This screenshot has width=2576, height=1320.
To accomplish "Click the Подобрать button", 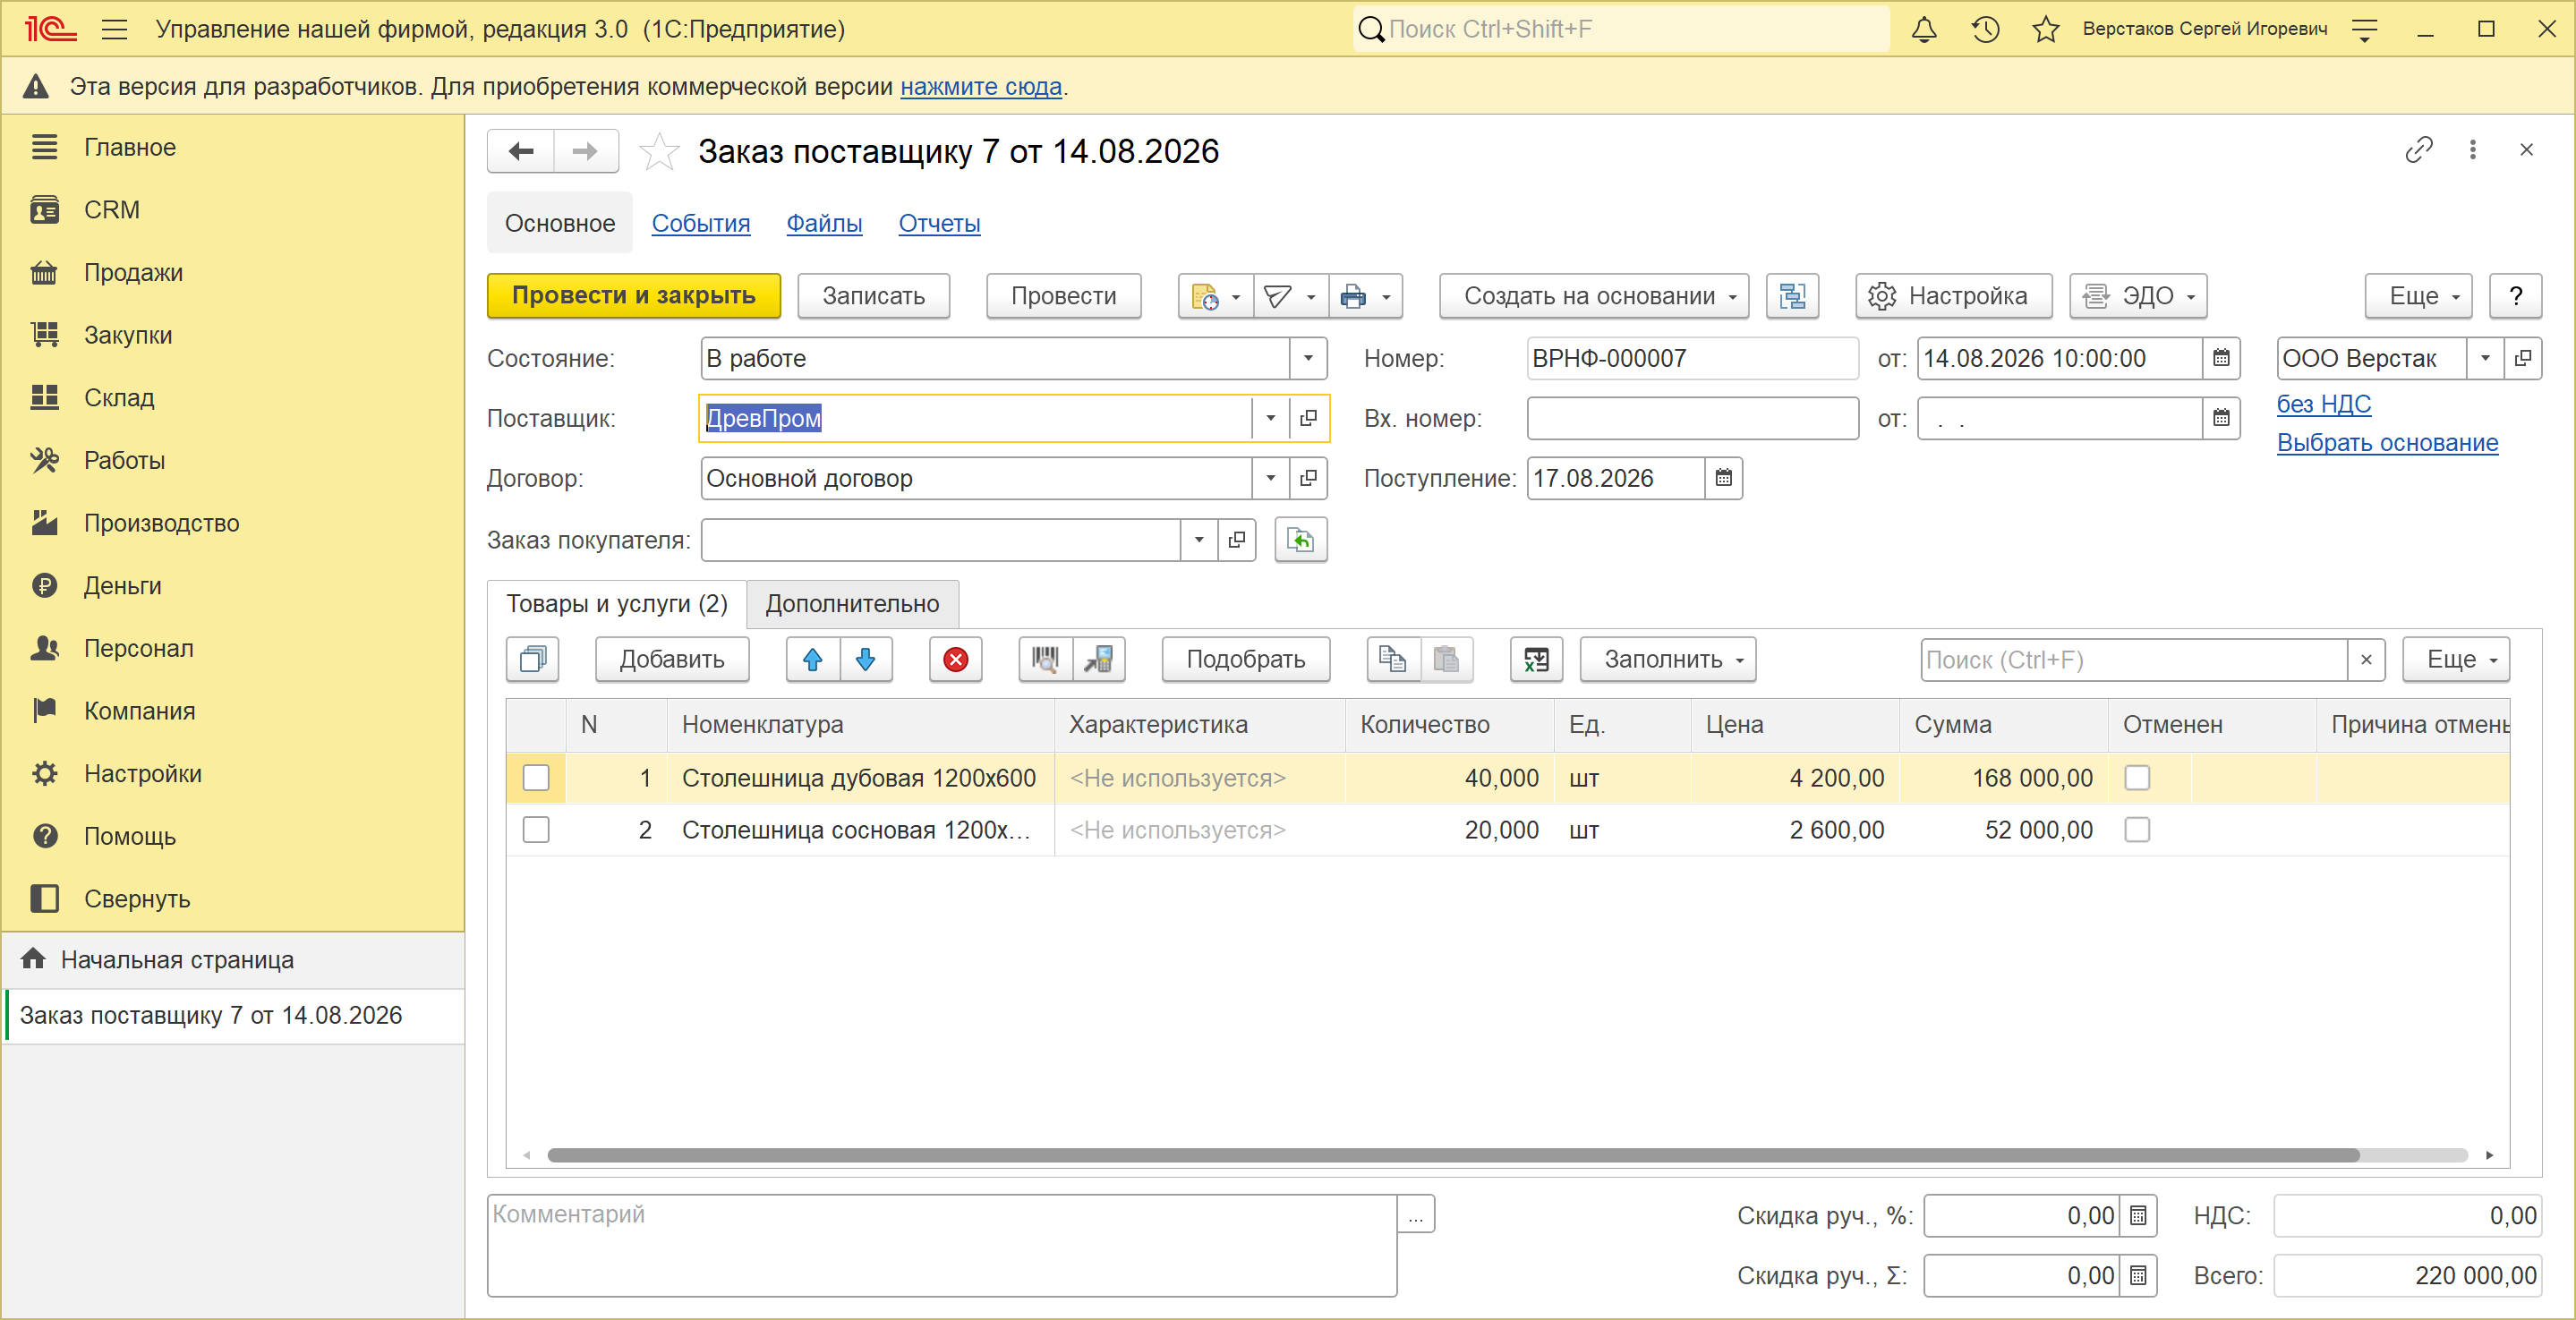I will (x=1245, y=659).
